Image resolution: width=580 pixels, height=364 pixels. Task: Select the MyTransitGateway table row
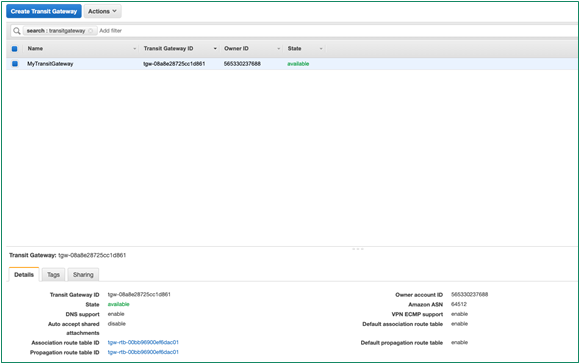click(x=291, y=64)
